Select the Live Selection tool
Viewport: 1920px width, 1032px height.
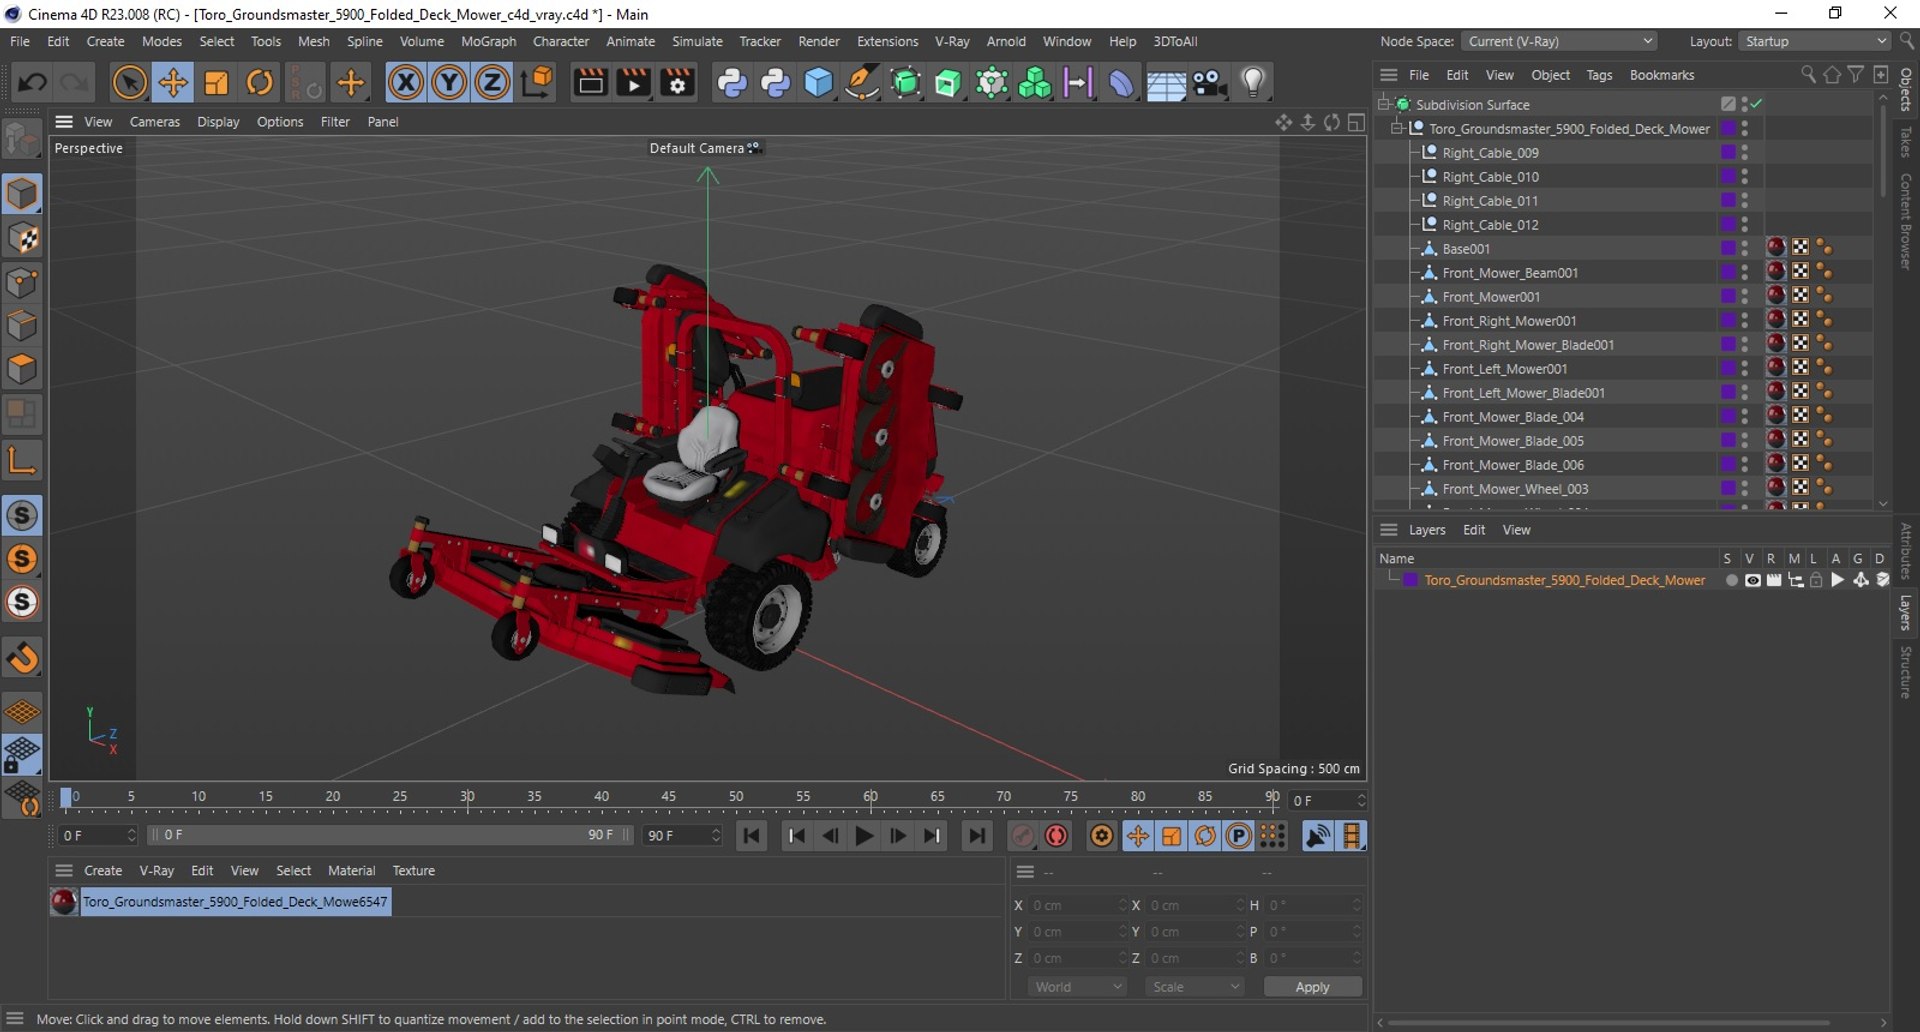129,82
